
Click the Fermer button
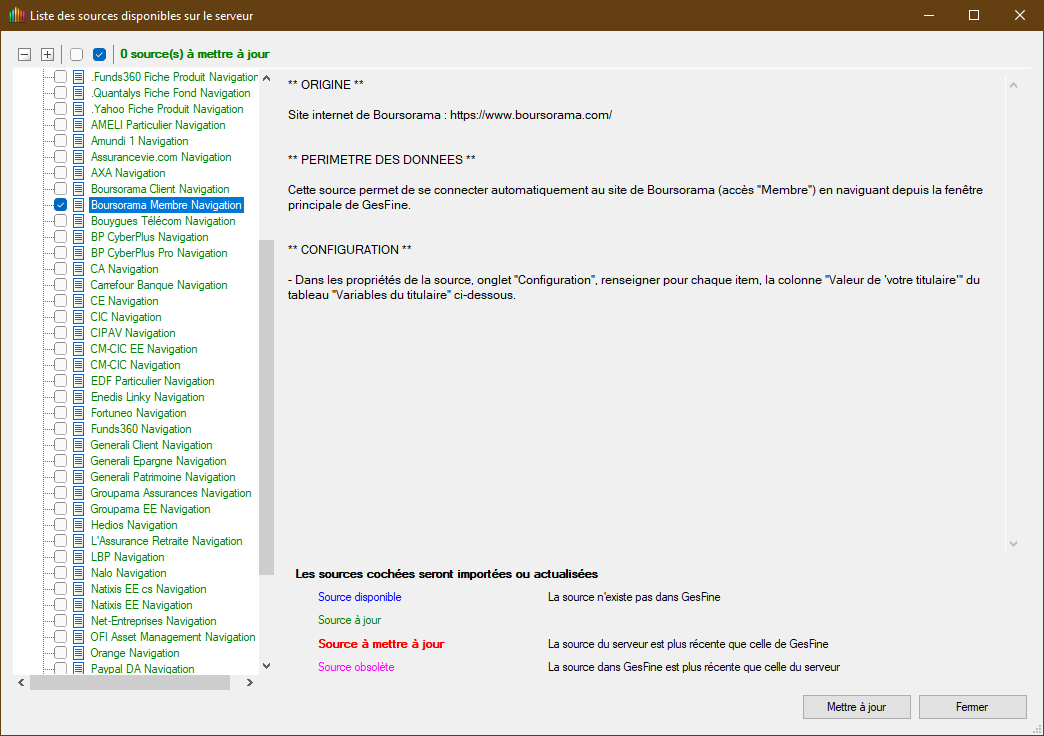point(972,707)
